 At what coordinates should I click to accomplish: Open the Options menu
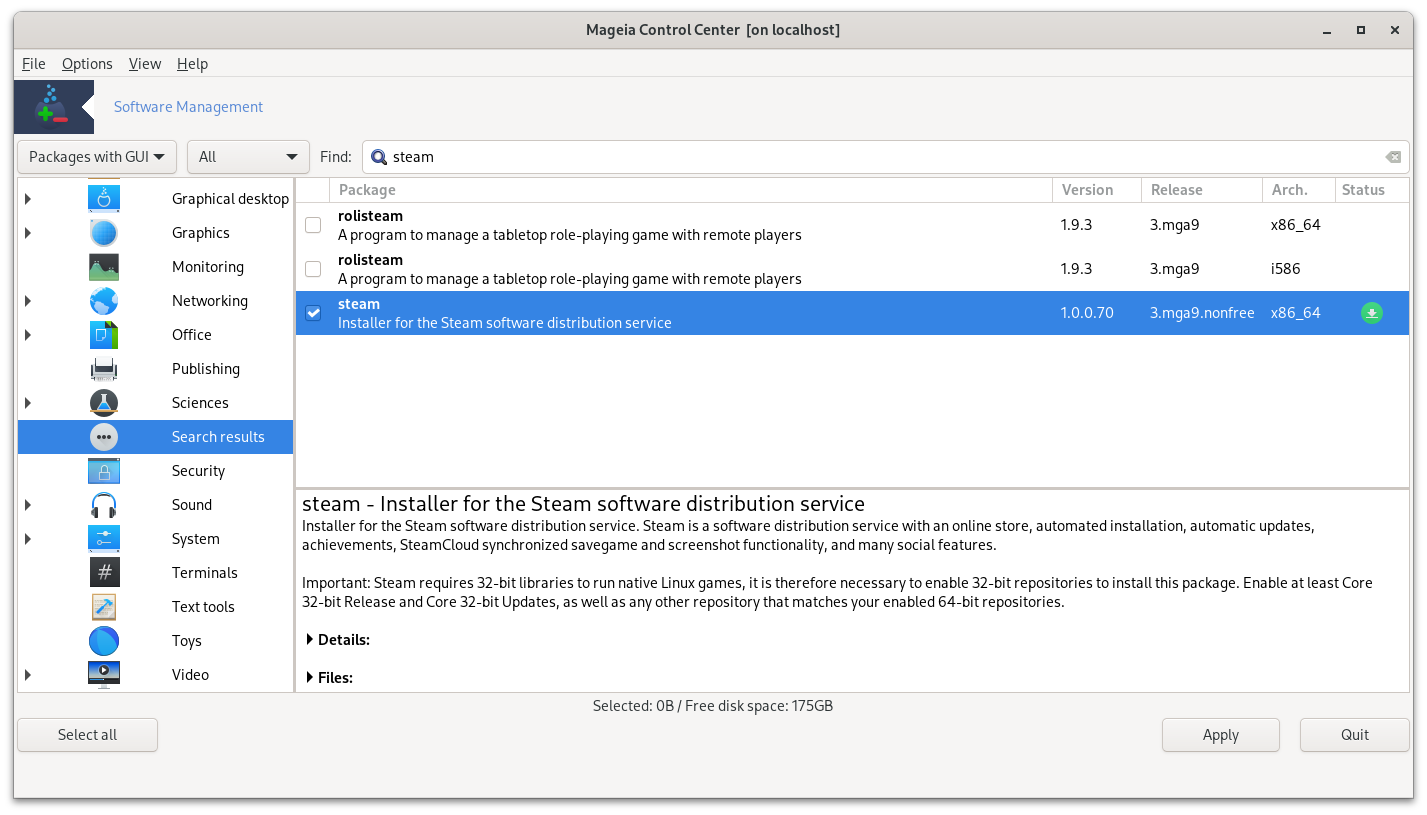[87, 64]
